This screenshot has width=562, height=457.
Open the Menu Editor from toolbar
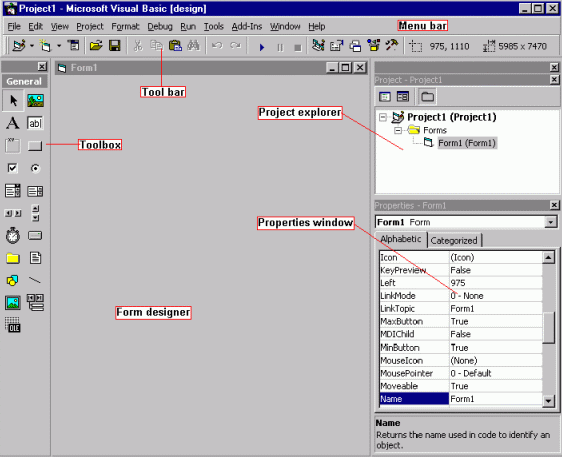pyautogui.click(x=74, y=46)
